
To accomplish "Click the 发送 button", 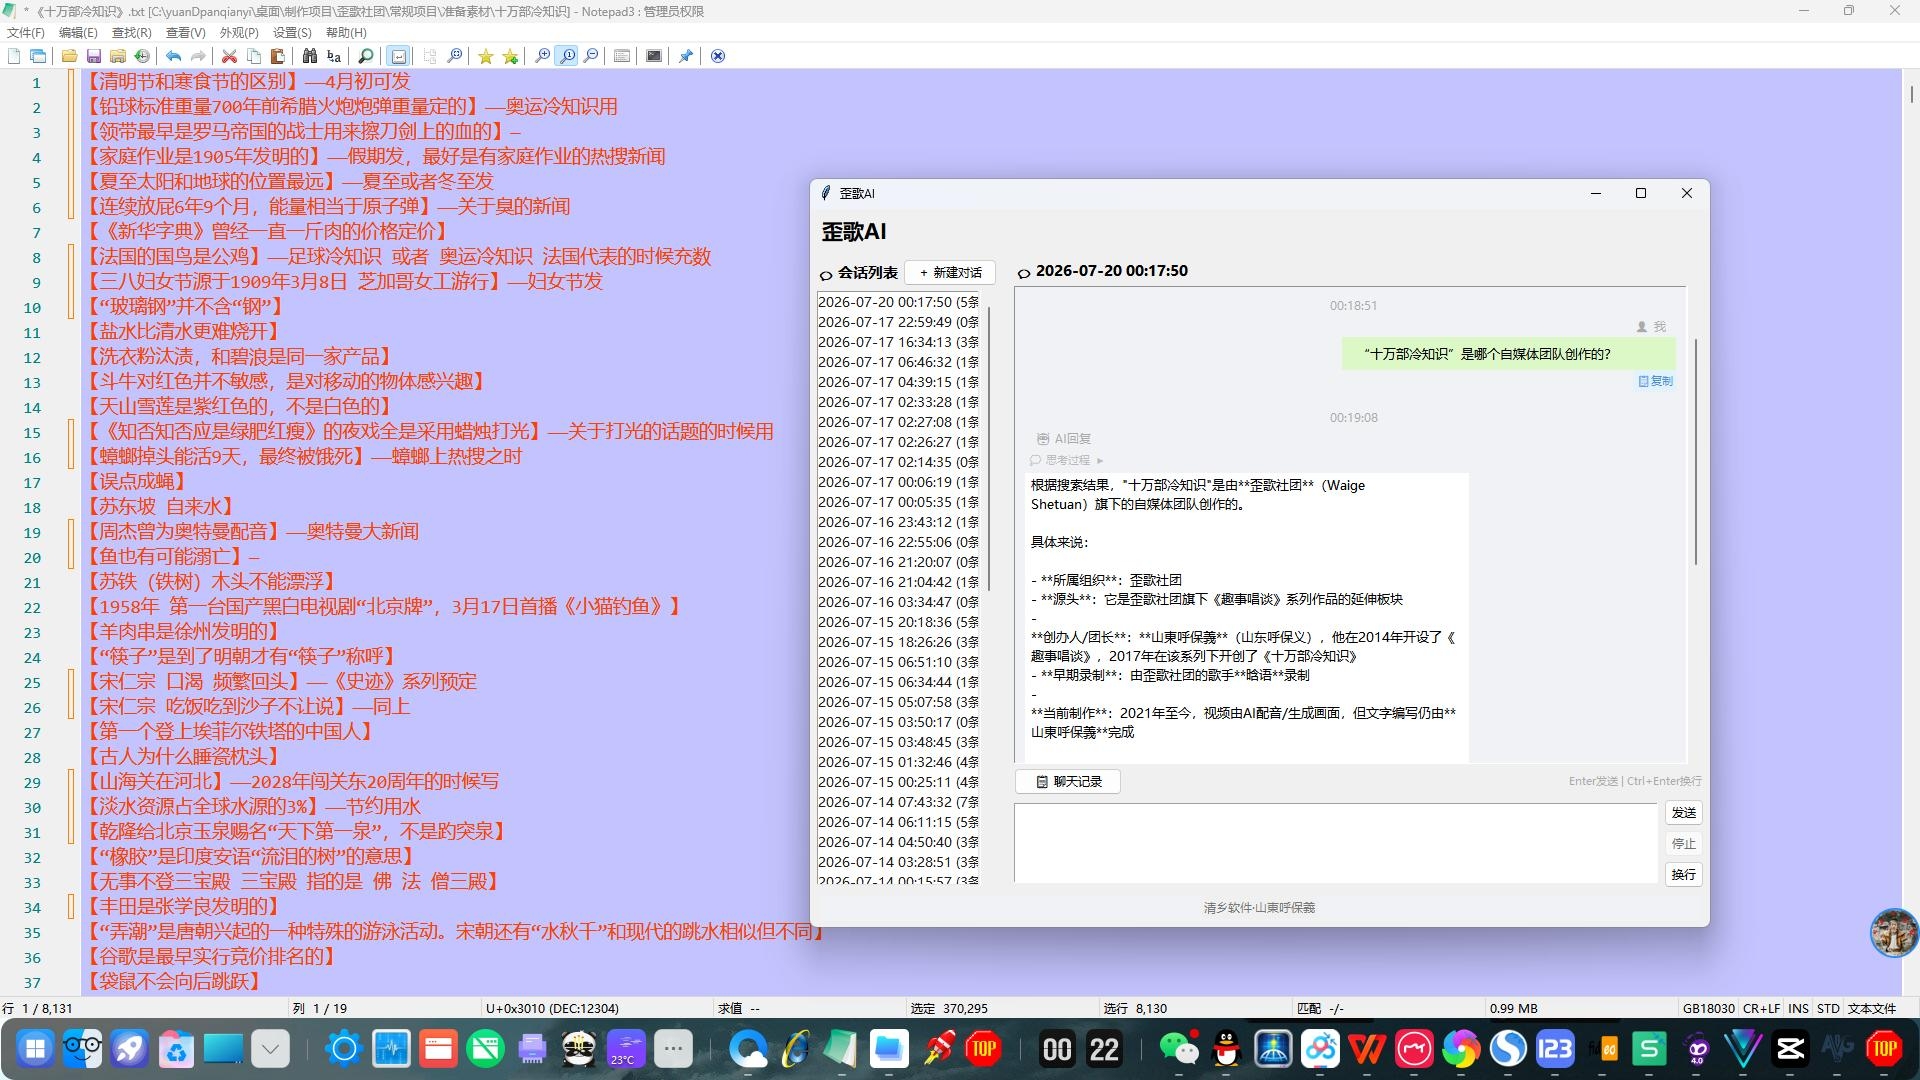I will (x=1684, y=813).
